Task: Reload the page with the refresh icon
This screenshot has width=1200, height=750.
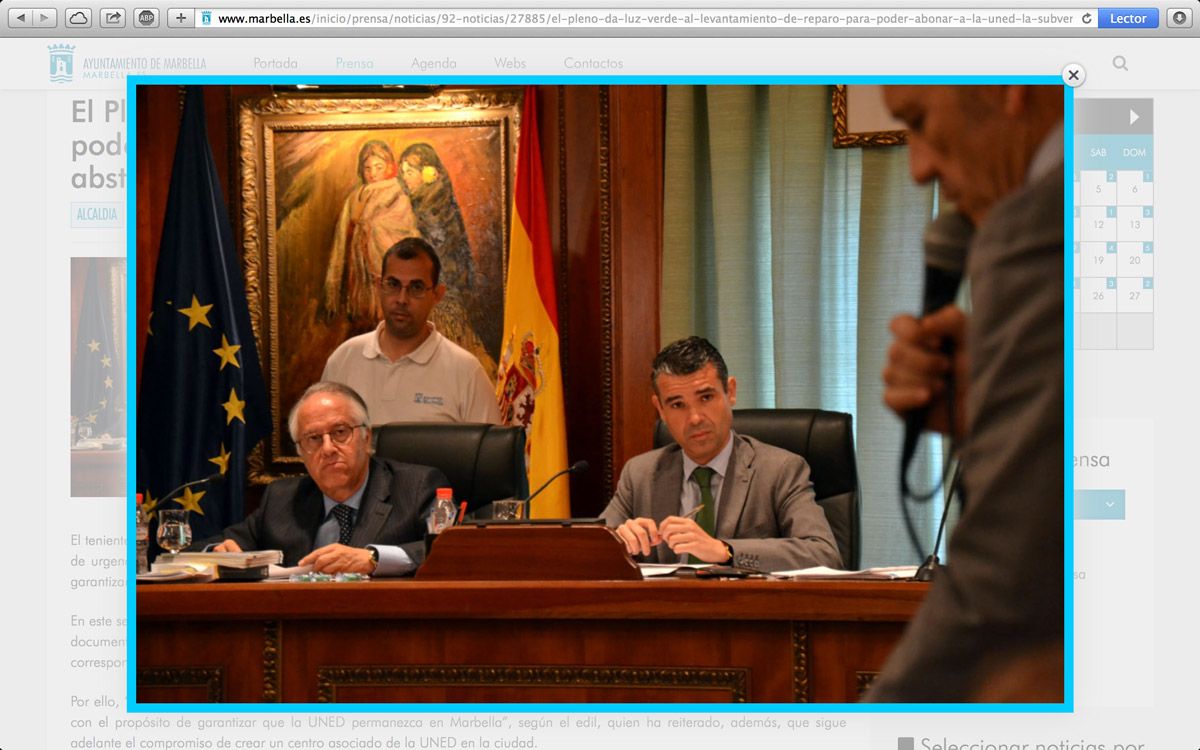Action: tap(1087, 18)
